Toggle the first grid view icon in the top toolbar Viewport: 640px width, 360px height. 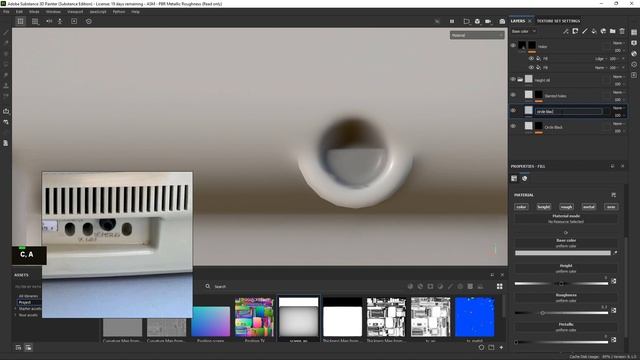(x=20, y=21)
